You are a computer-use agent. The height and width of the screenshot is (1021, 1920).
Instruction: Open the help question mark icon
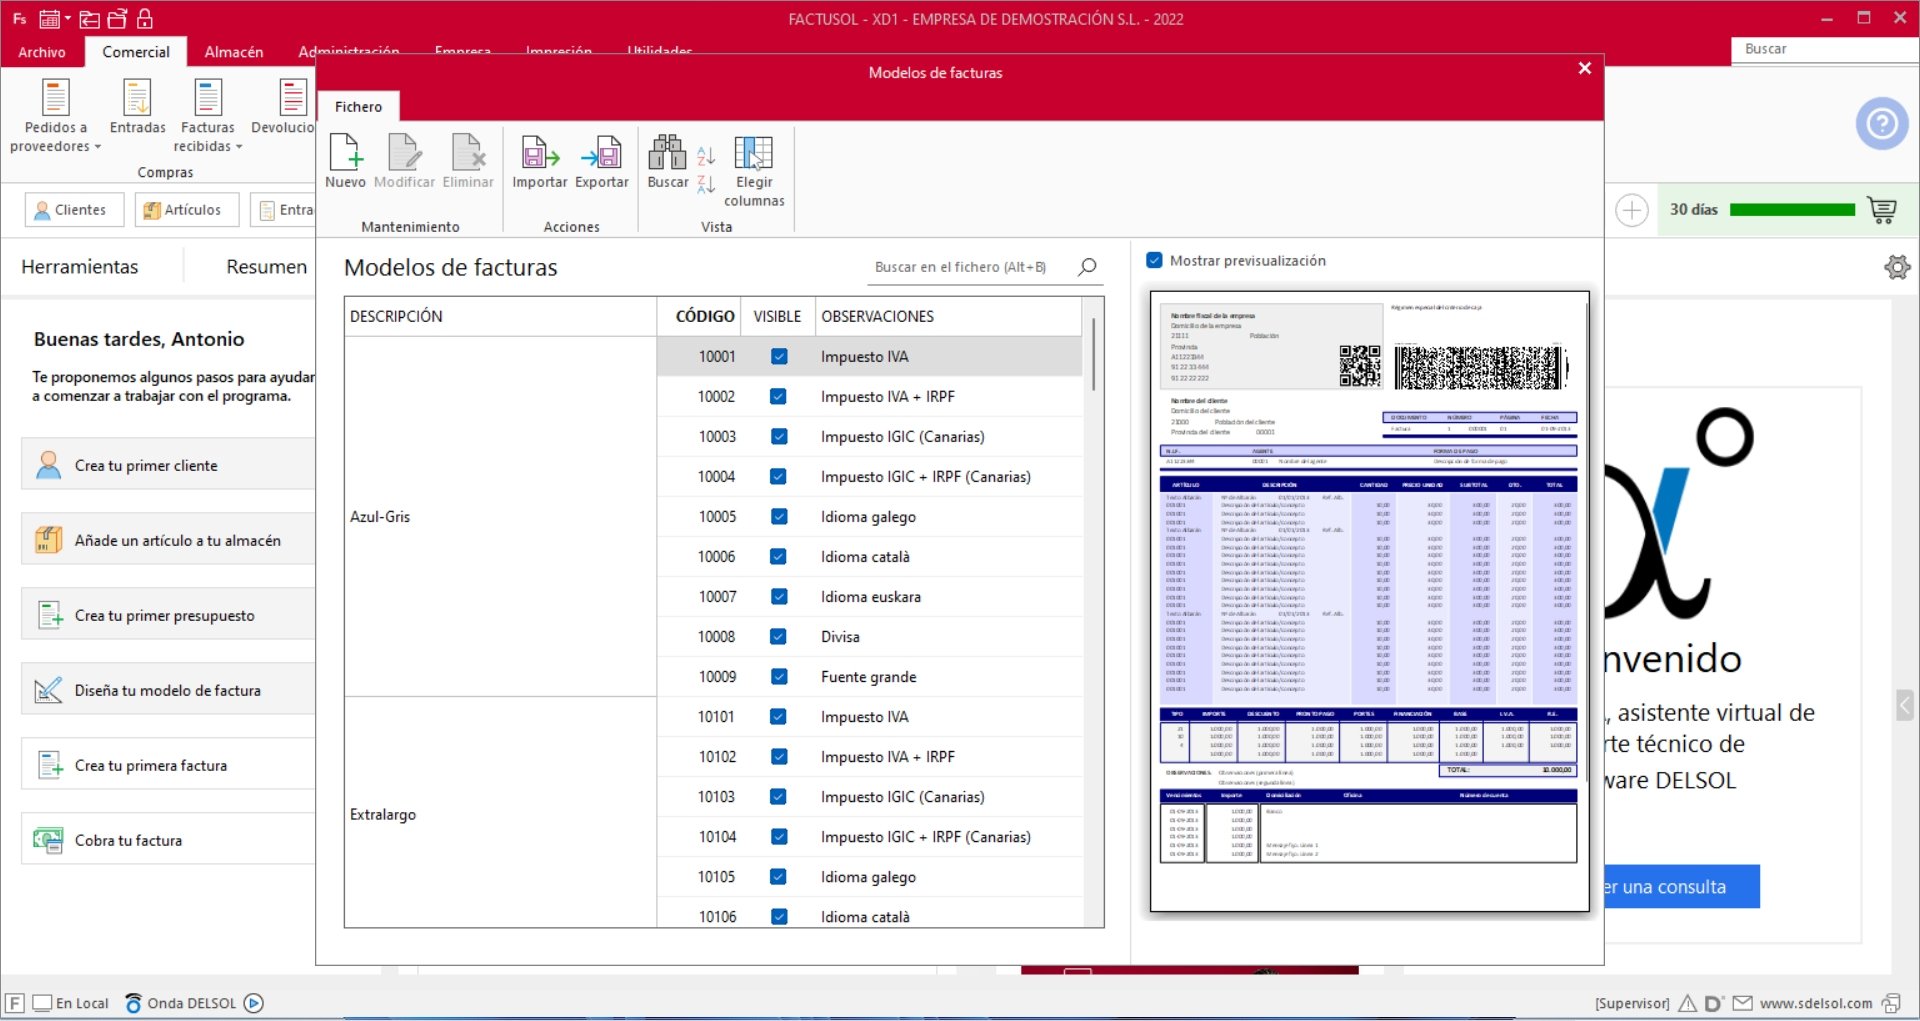1882,123
